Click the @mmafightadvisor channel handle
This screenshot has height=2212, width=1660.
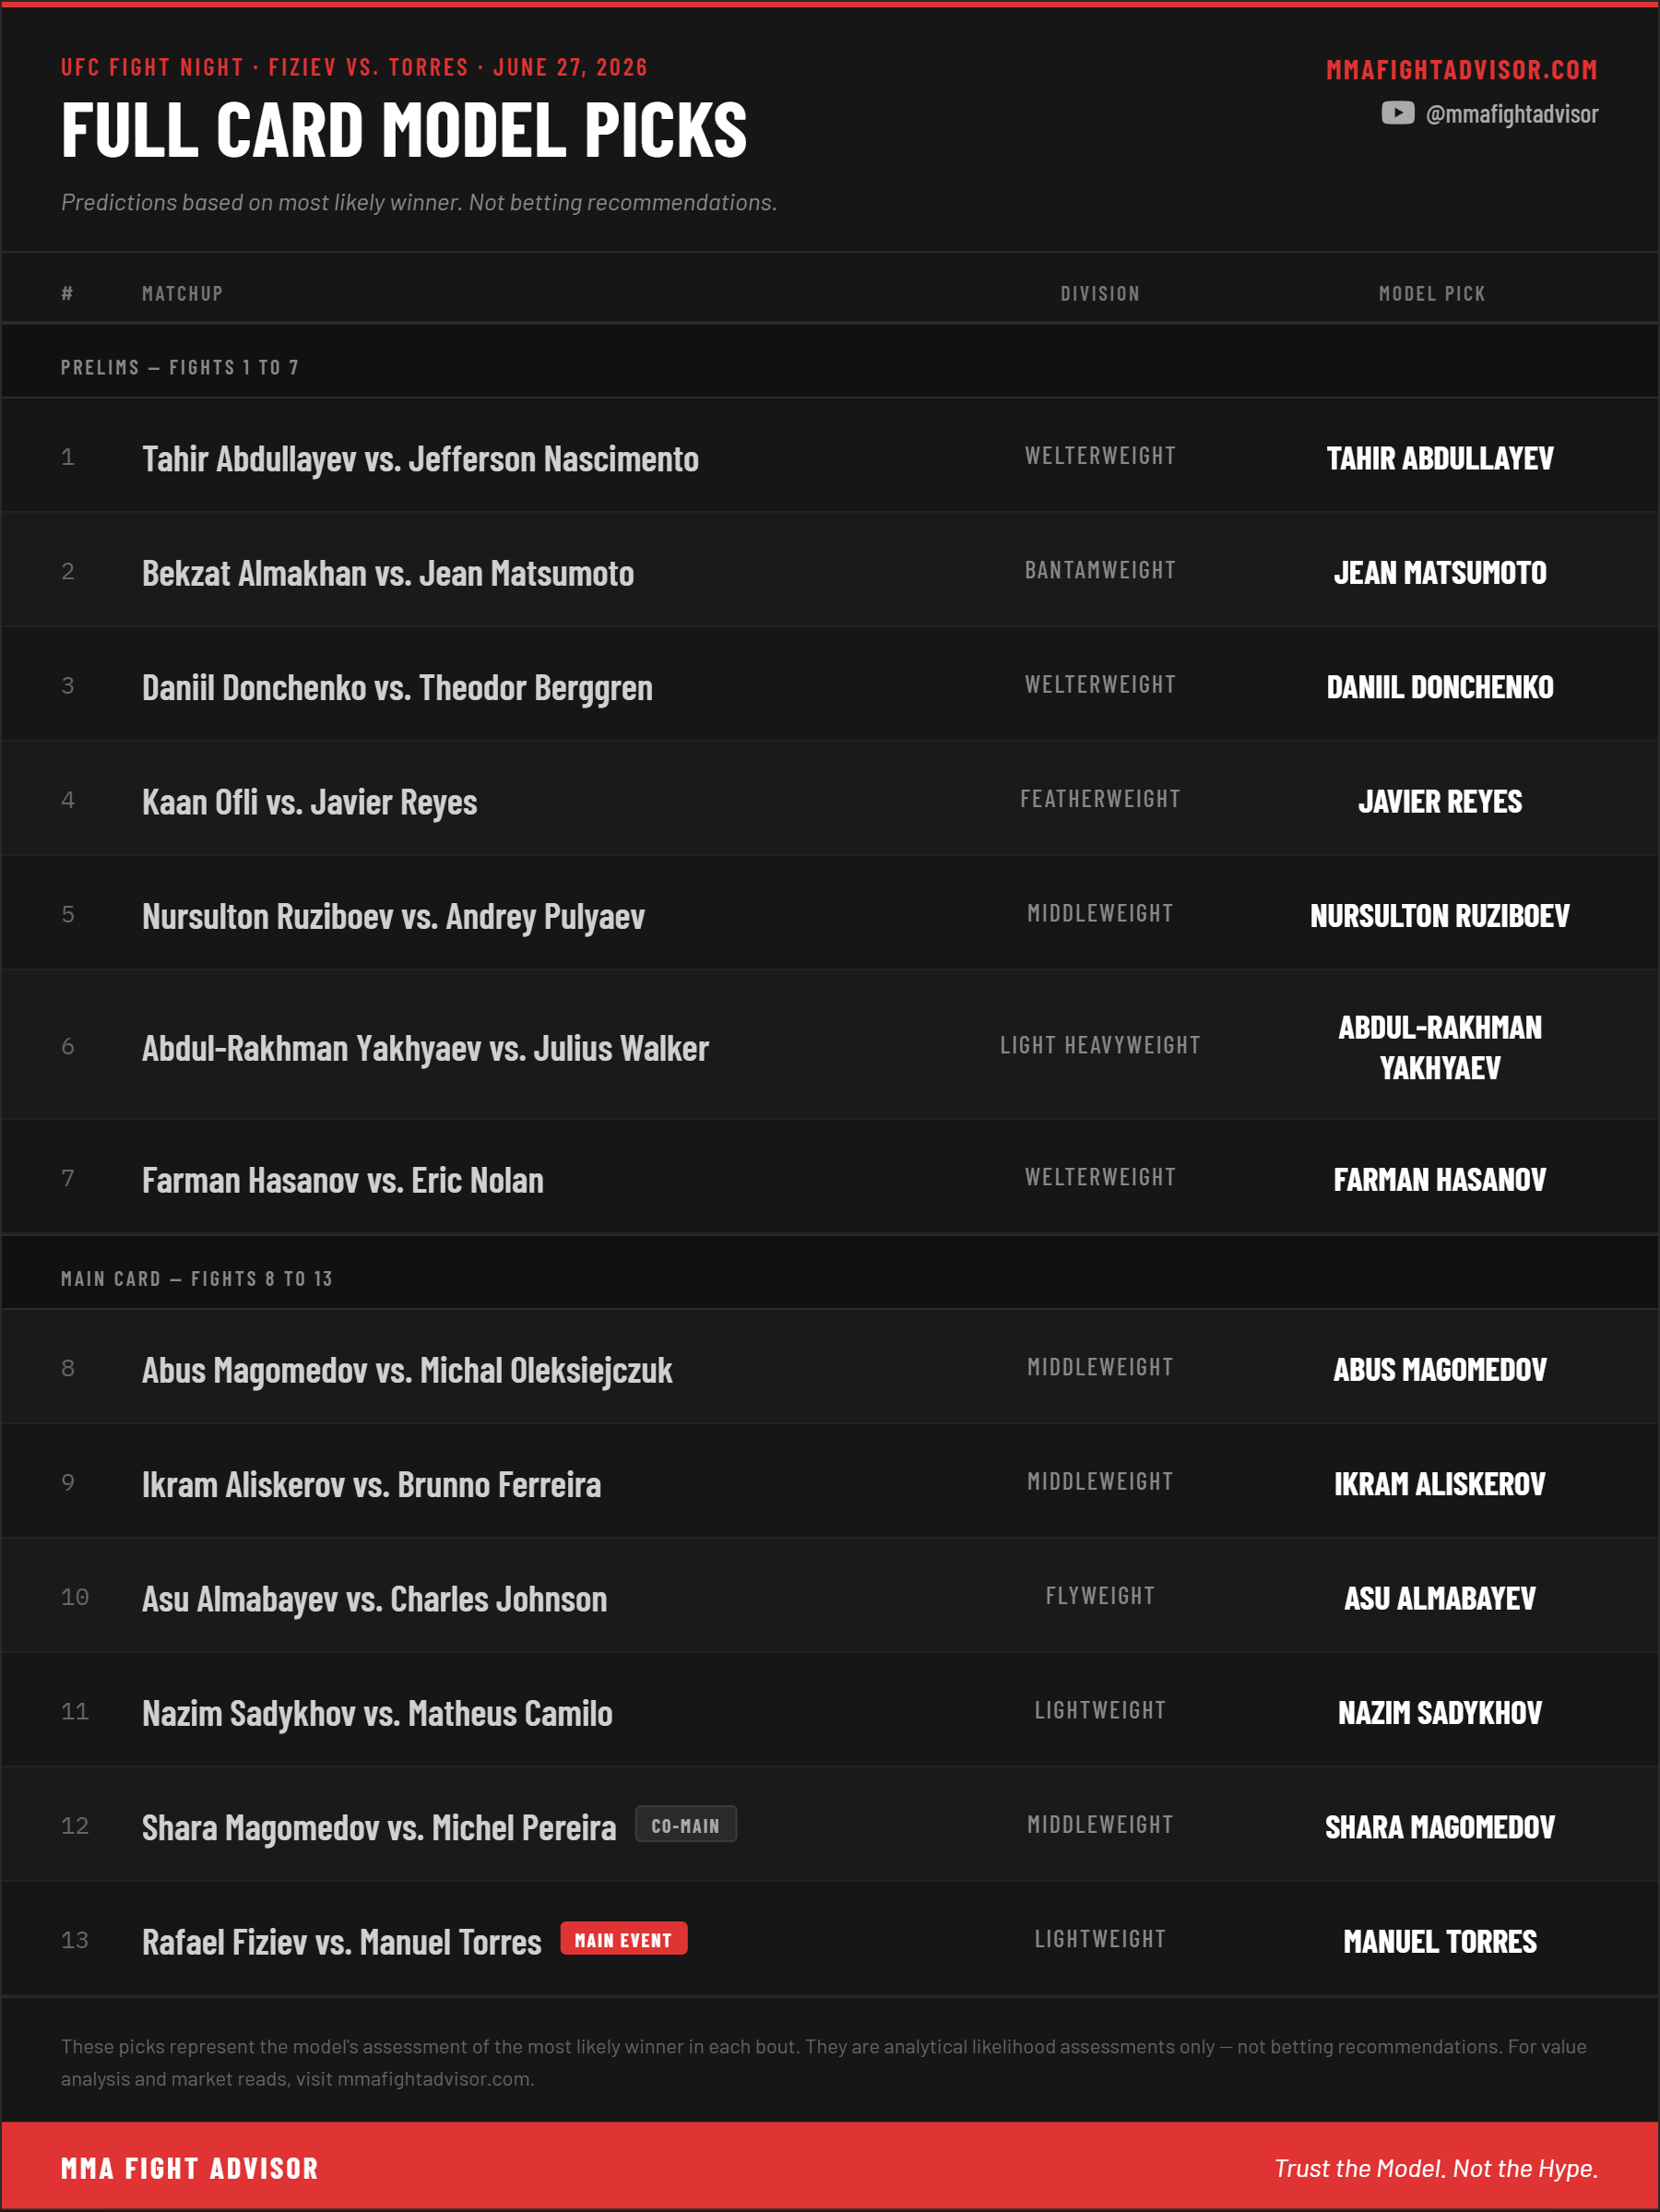point(1511,114)
